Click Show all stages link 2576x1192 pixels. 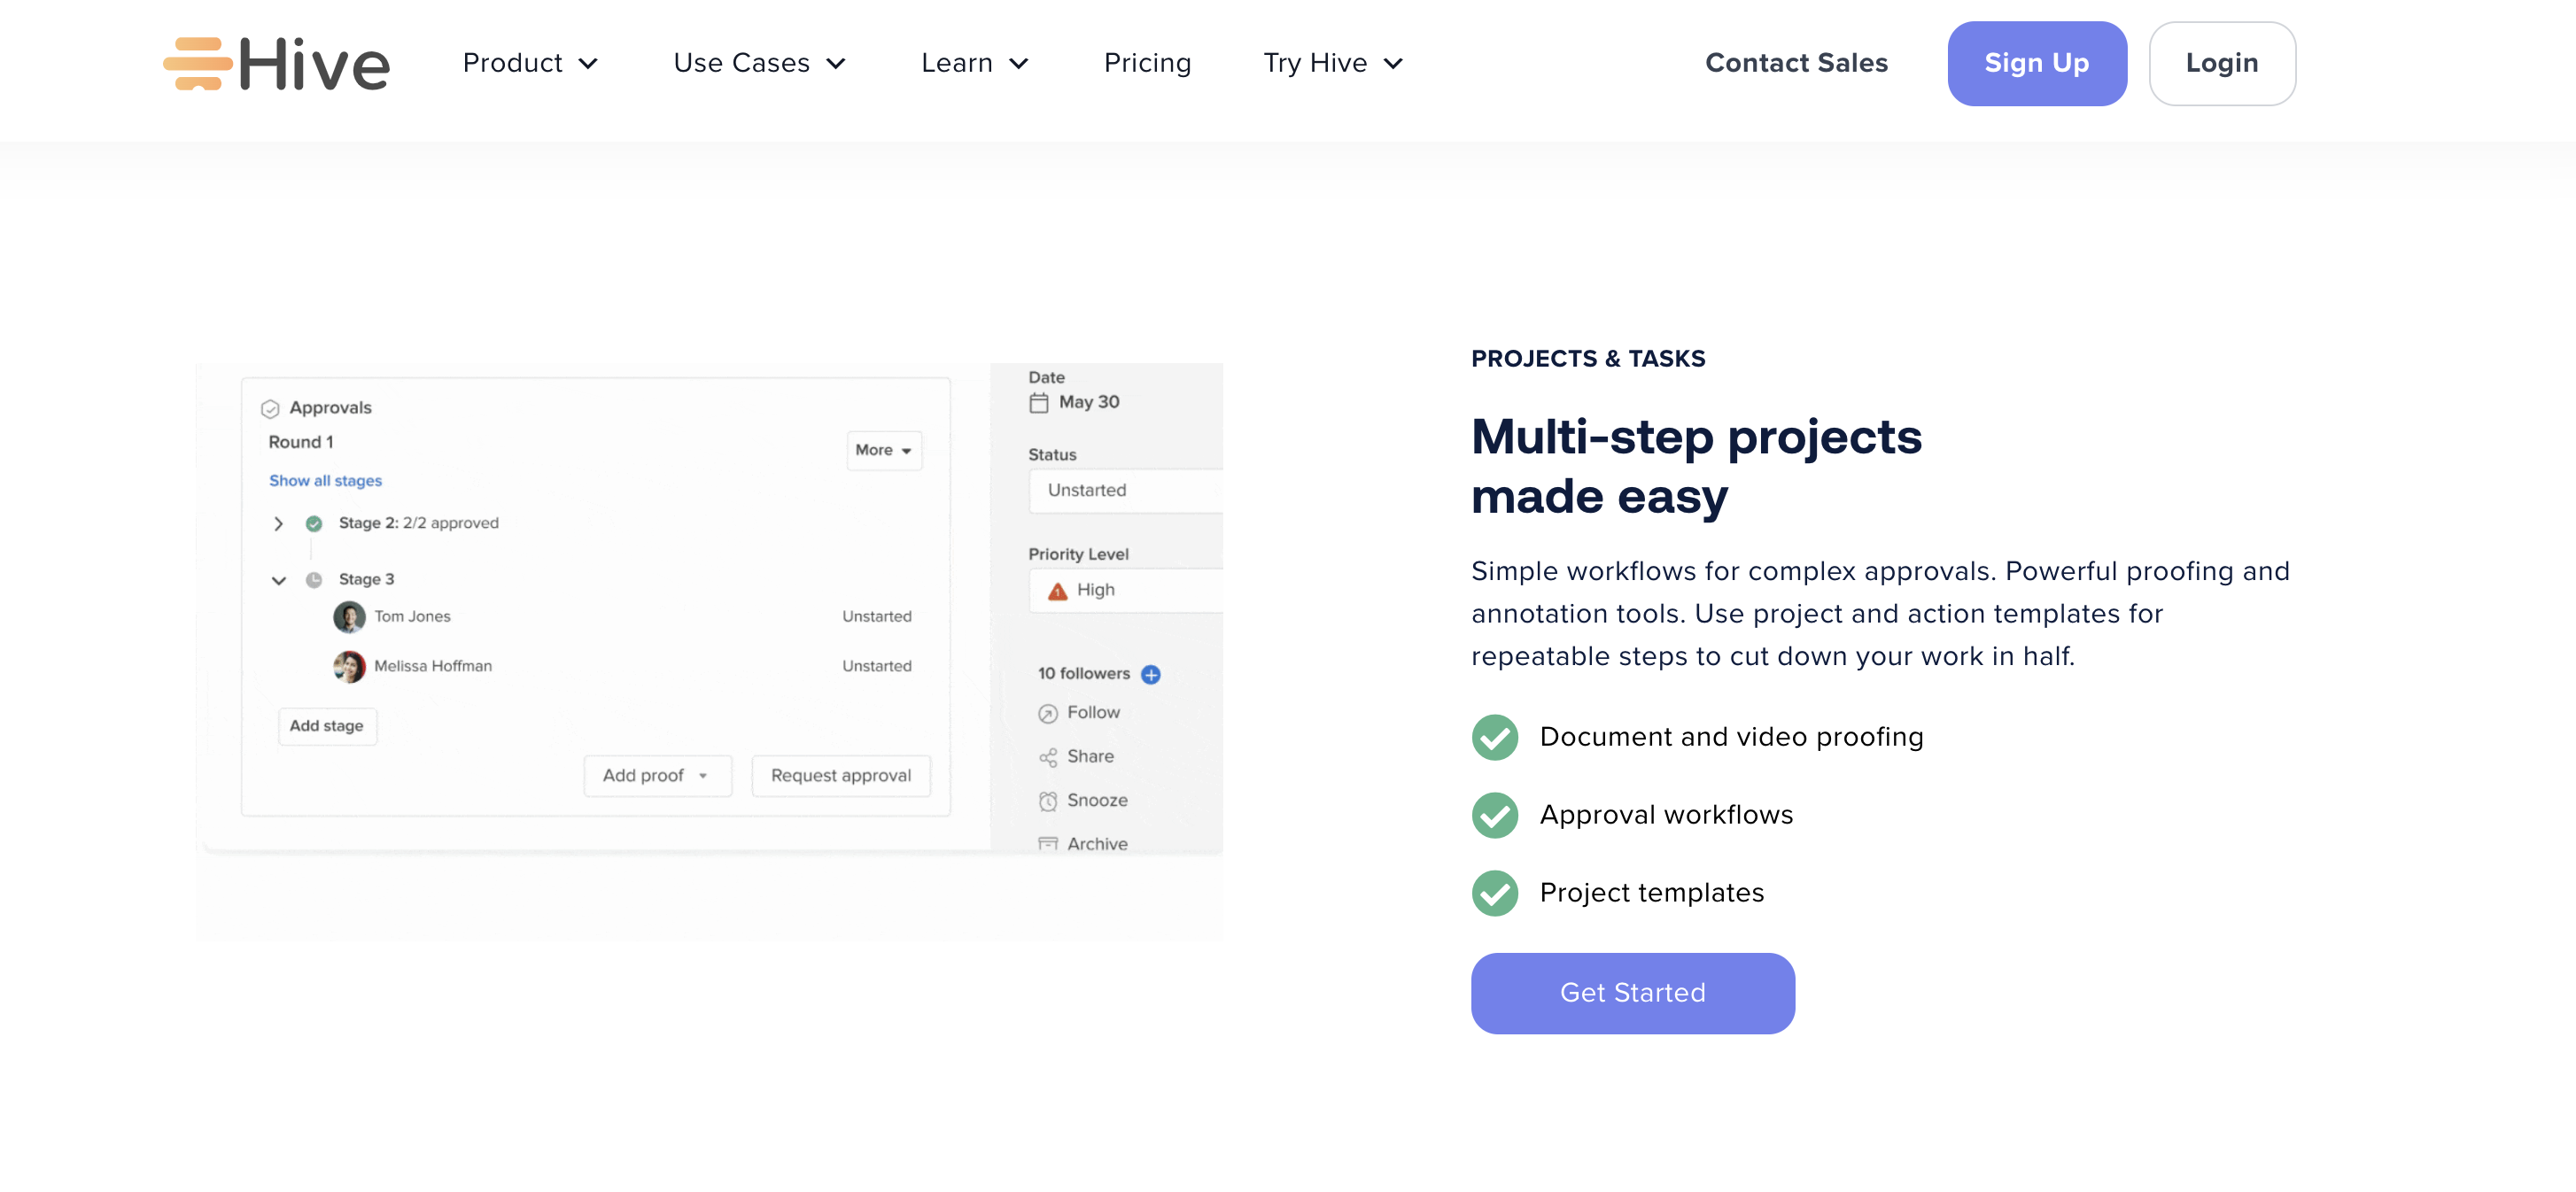[325, 481]
